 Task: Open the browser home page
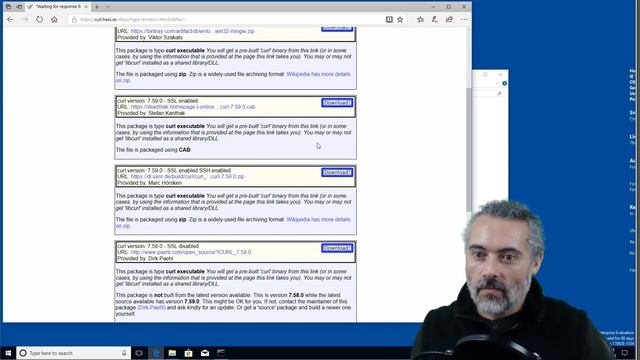coord(54,19)
